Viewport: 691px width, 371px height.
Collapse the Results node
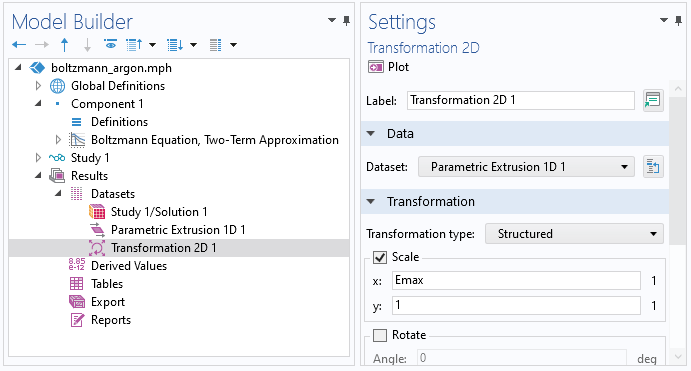tap(38, 175)
